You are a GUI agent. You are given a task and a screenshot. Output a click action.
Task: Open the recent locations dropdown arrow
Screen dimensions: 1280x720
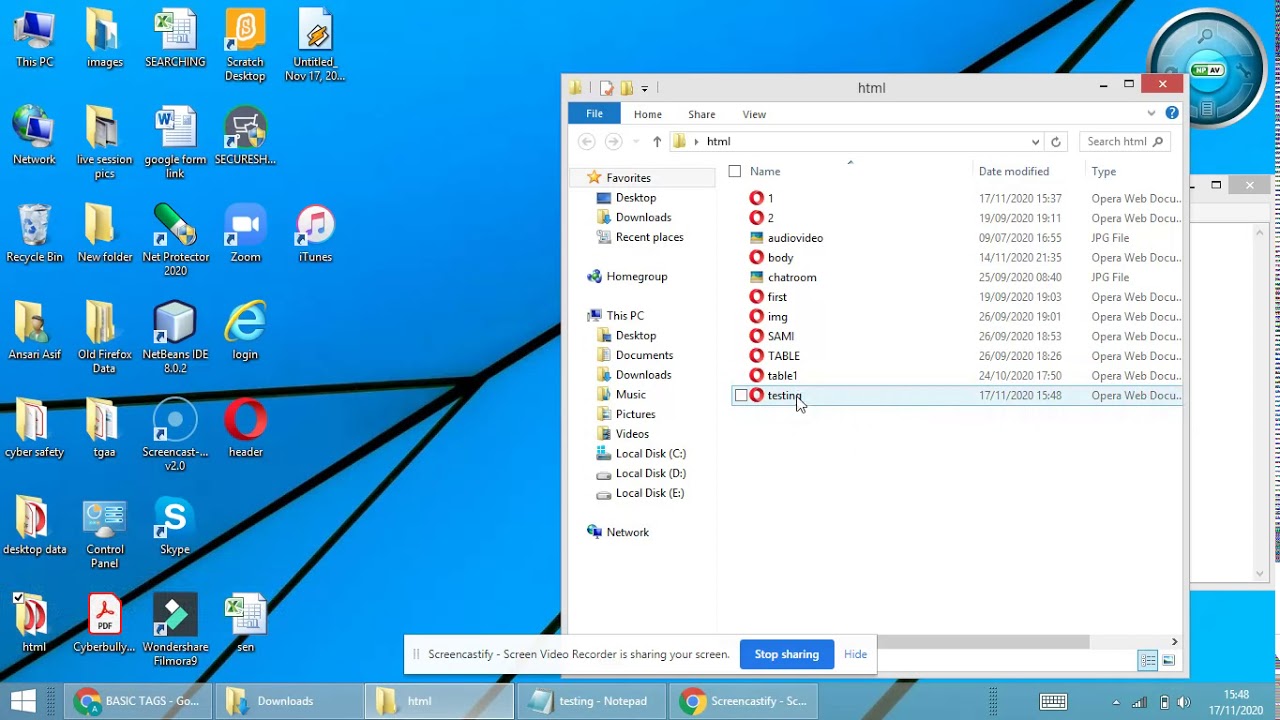pos(636,142)
